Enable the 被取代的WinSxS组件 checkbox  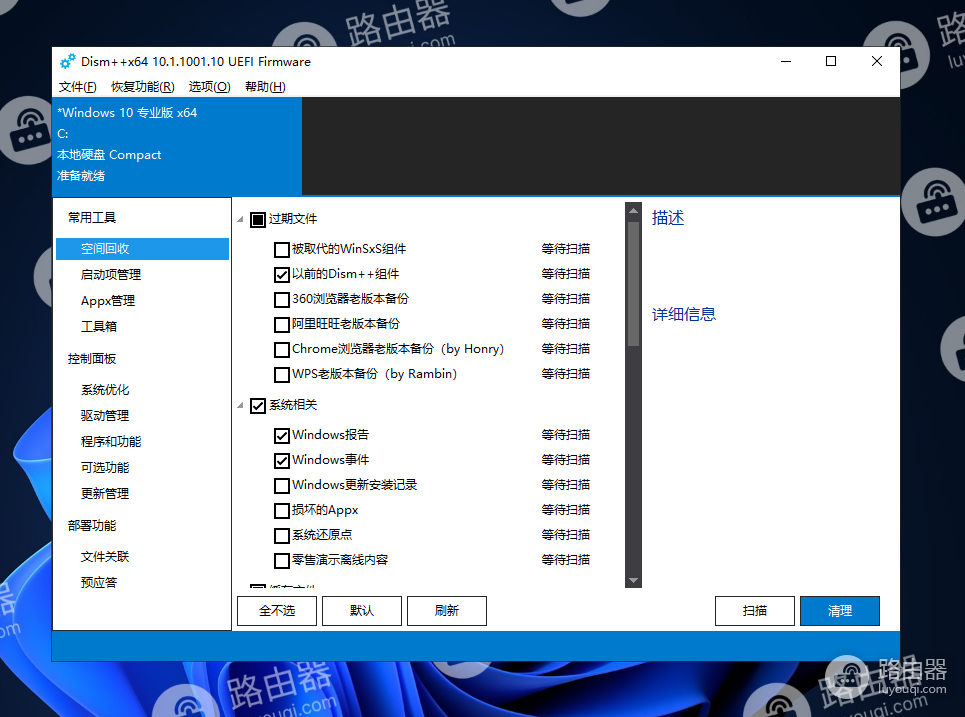click(282, 249)
